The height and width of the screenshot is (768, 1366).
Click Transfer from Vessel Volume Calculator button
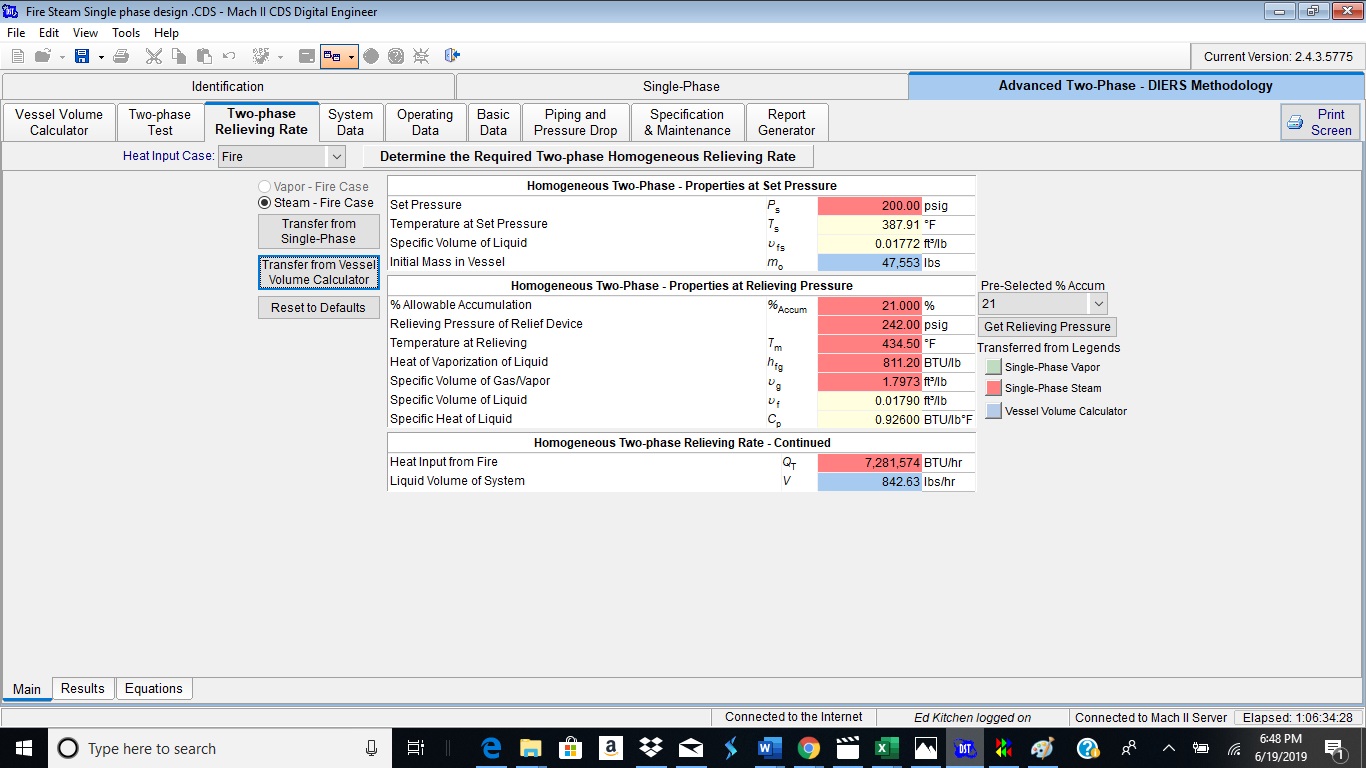319,272
